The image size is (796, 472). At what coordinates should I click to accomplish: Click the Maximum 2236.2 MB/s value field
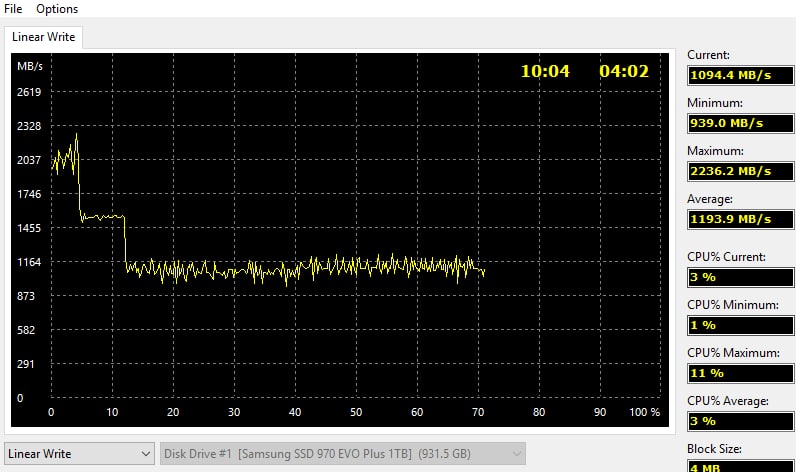click(x=740, y=171)
